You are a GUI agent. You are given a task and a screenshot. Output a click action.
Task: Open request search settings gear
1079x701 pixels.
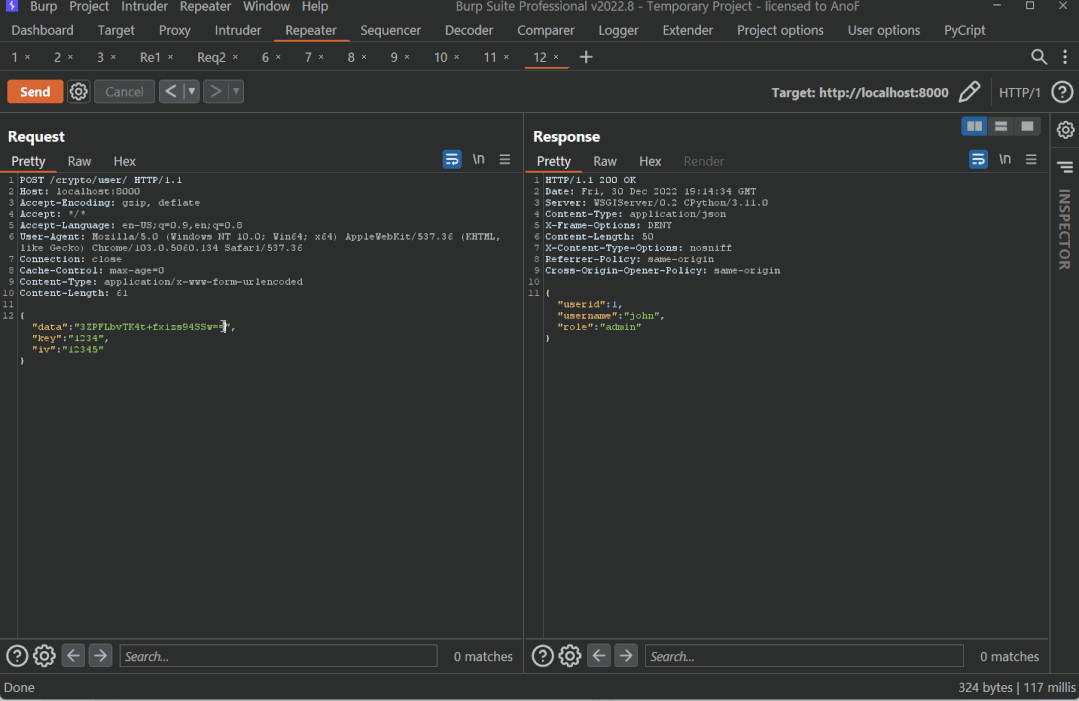(44, 656)
